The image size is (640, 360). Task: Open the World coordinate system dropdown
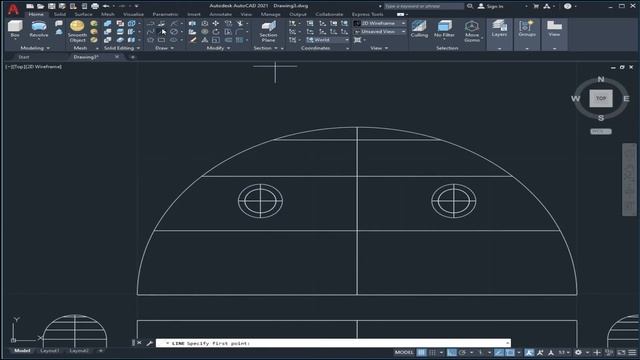pos(328,40)
